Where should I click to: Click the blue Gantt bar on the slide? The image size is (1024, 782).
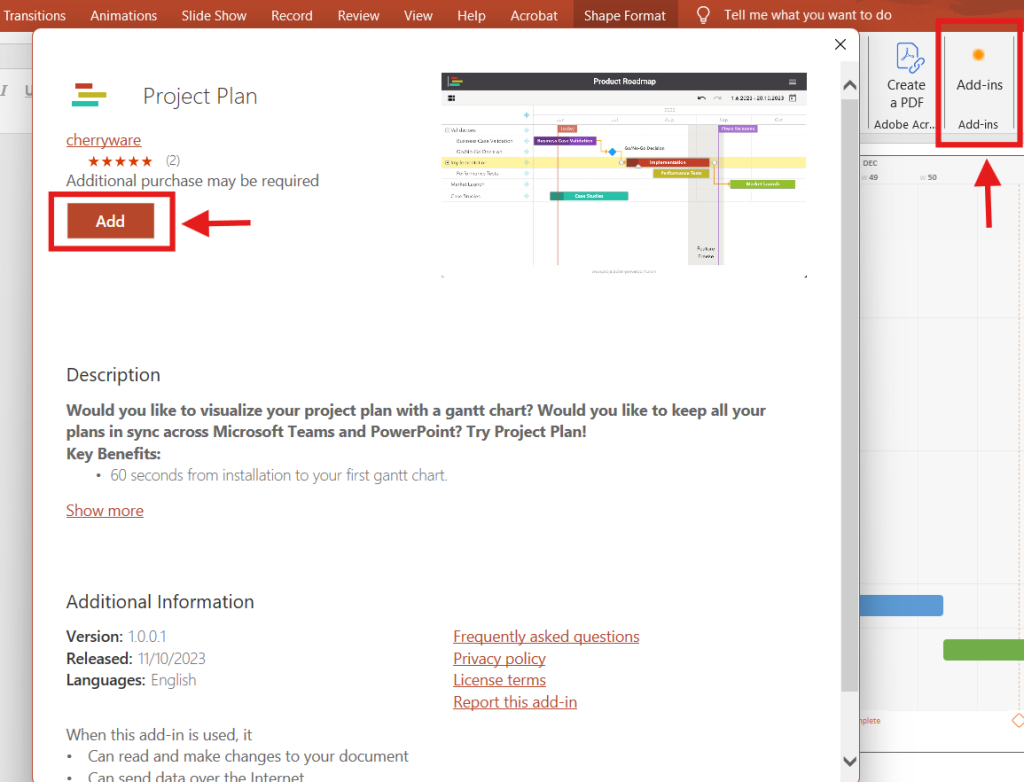[901, 606]
